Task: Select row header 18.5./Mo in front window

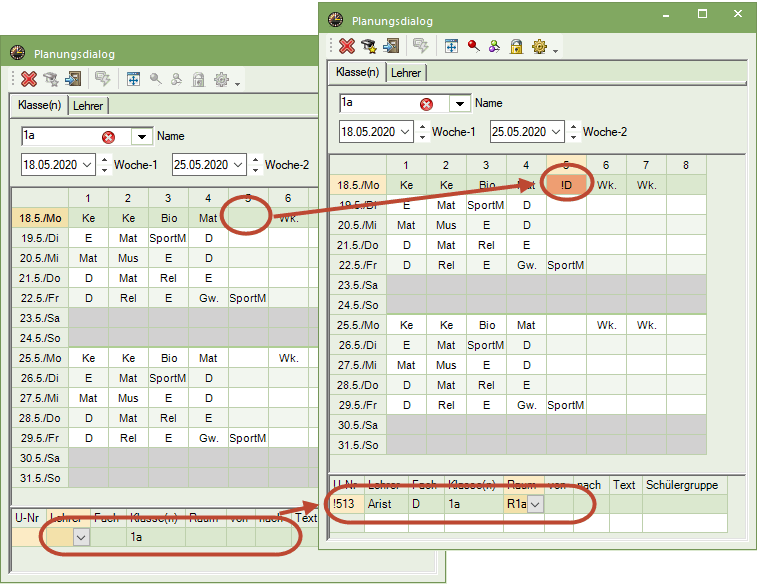Action: click(x=358, y=185)
